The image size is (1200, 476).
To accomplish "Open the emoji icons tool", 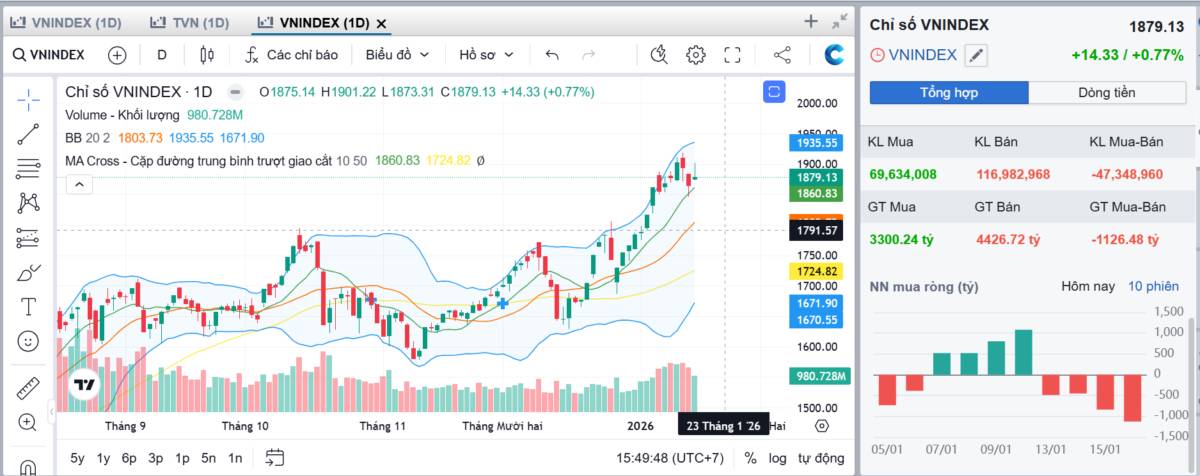I will pos(28,341).
